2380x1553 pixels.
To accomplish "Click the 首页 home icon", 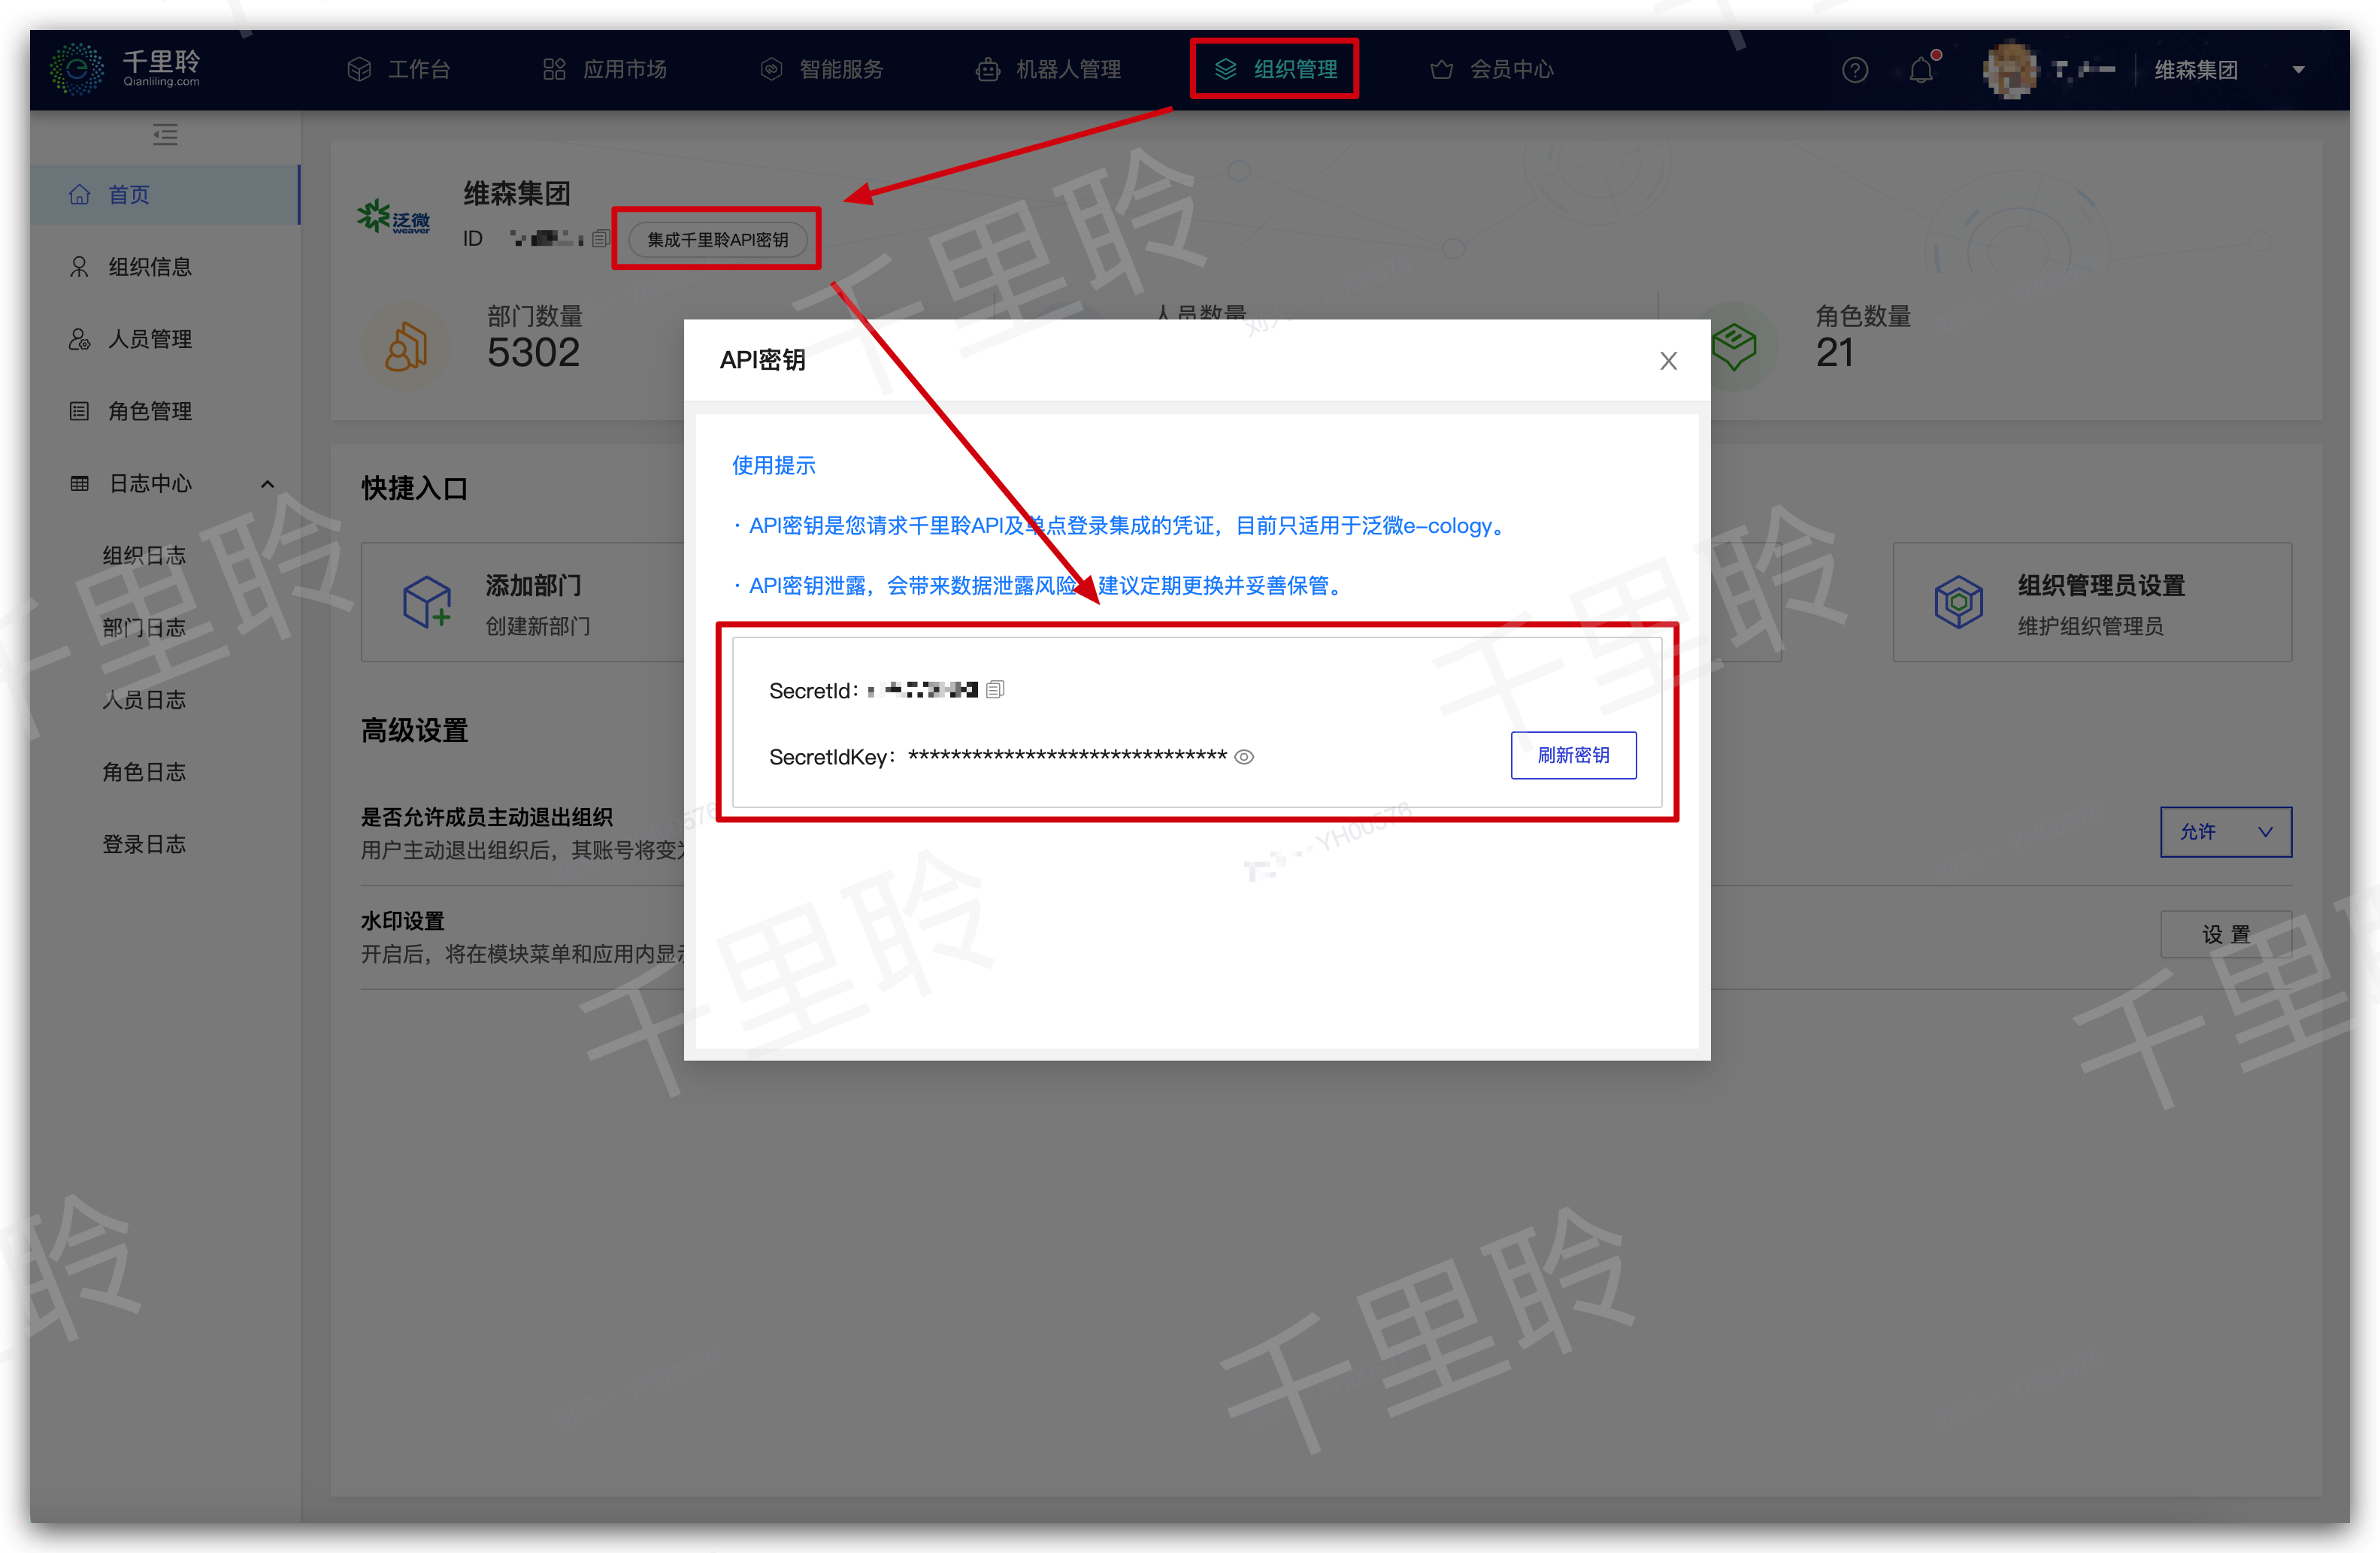I will tap(79, 194).
